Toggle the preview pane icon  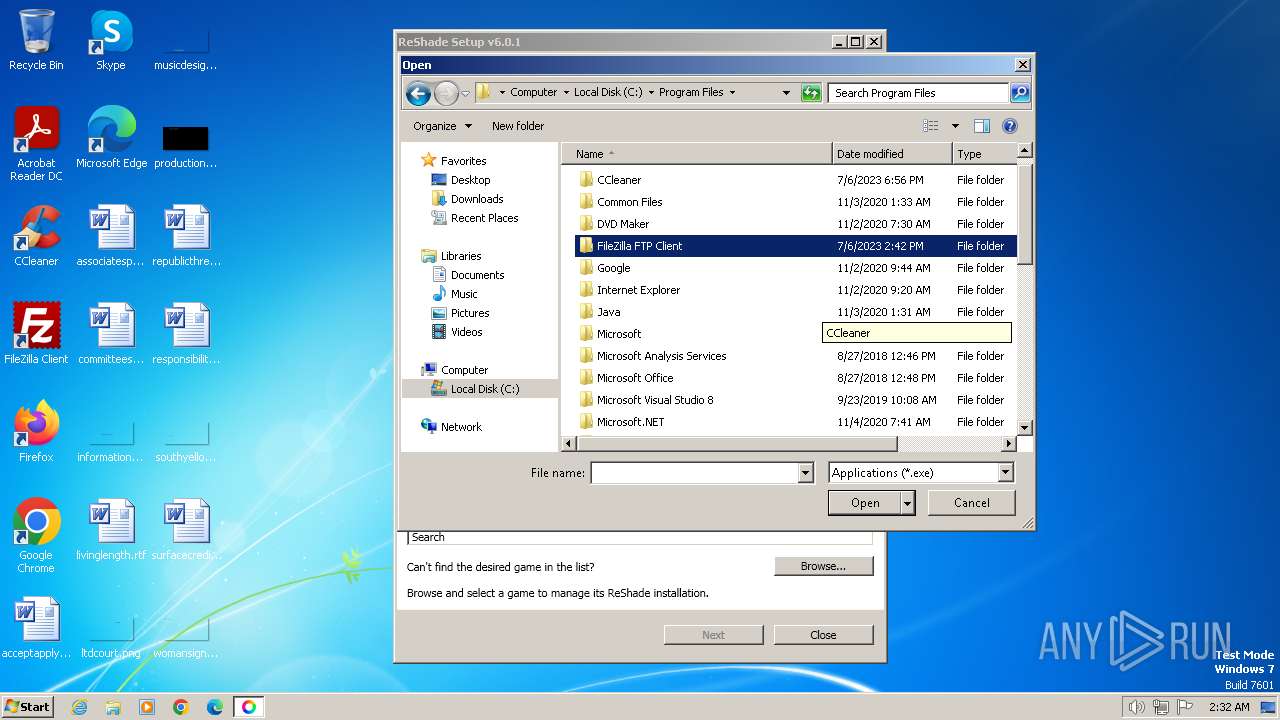(x=981, y=126)
